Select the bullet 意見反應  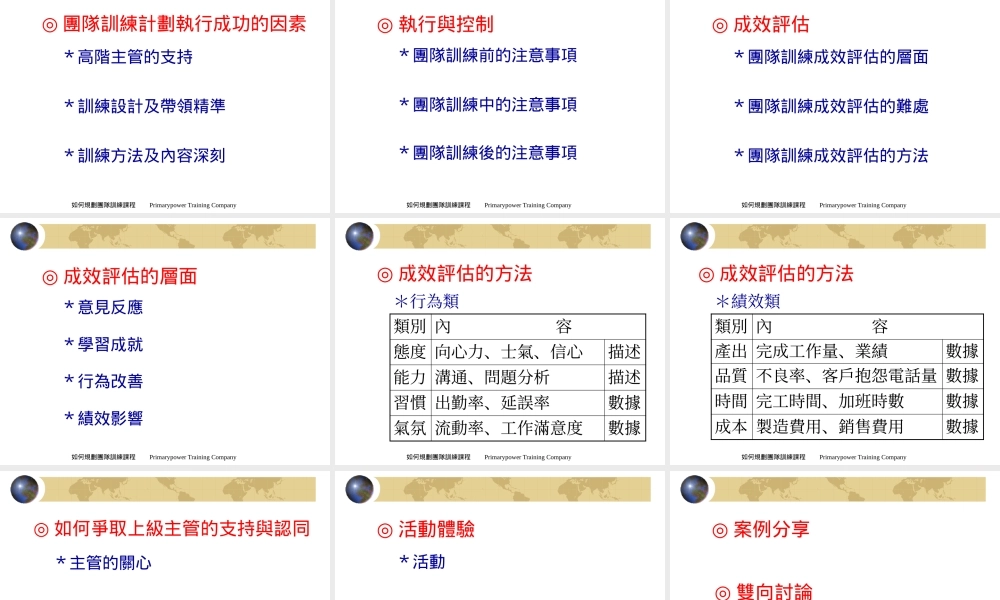coord(103,307)
